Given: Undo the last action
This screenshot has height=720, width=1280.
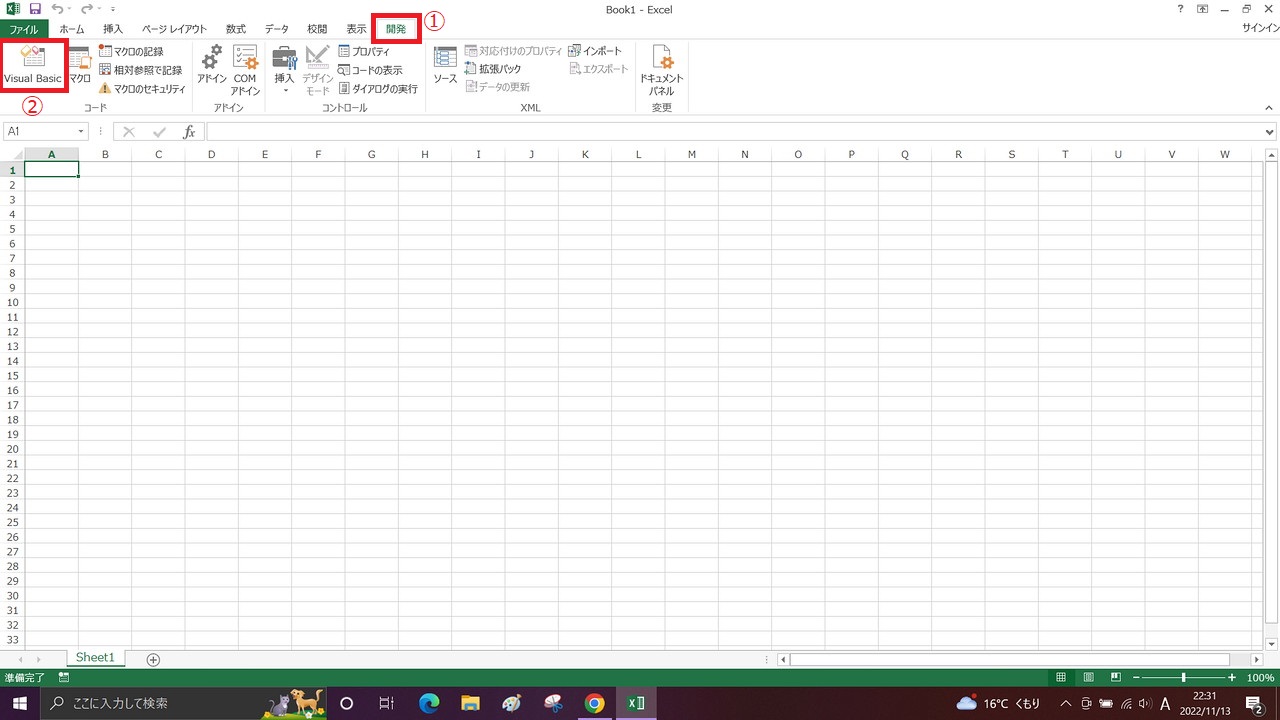Looking at the screenshot, I should click(x=58, y=9).
